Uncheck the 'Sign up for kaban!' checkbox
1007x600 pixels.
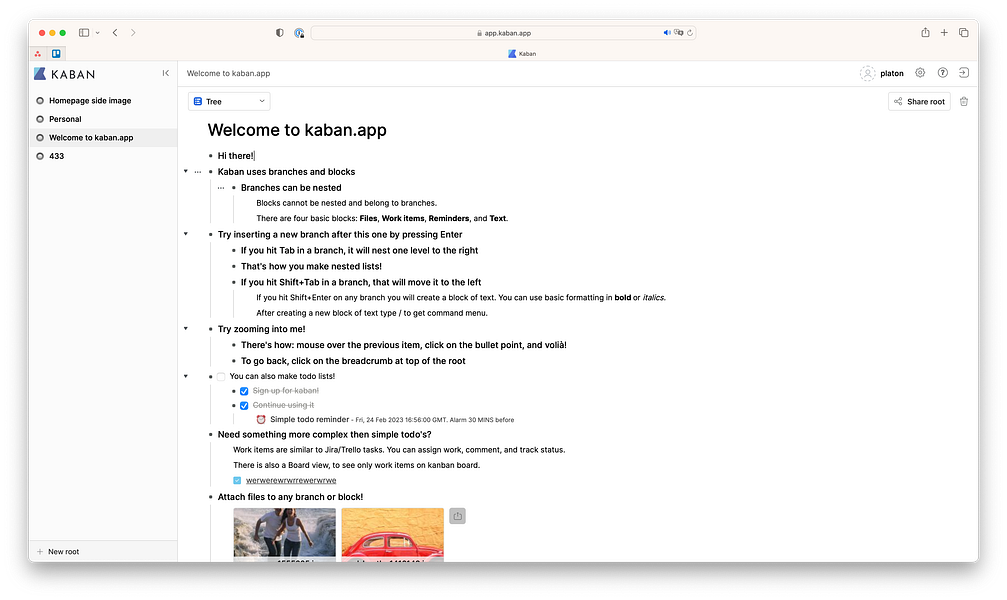pos(244,391)
